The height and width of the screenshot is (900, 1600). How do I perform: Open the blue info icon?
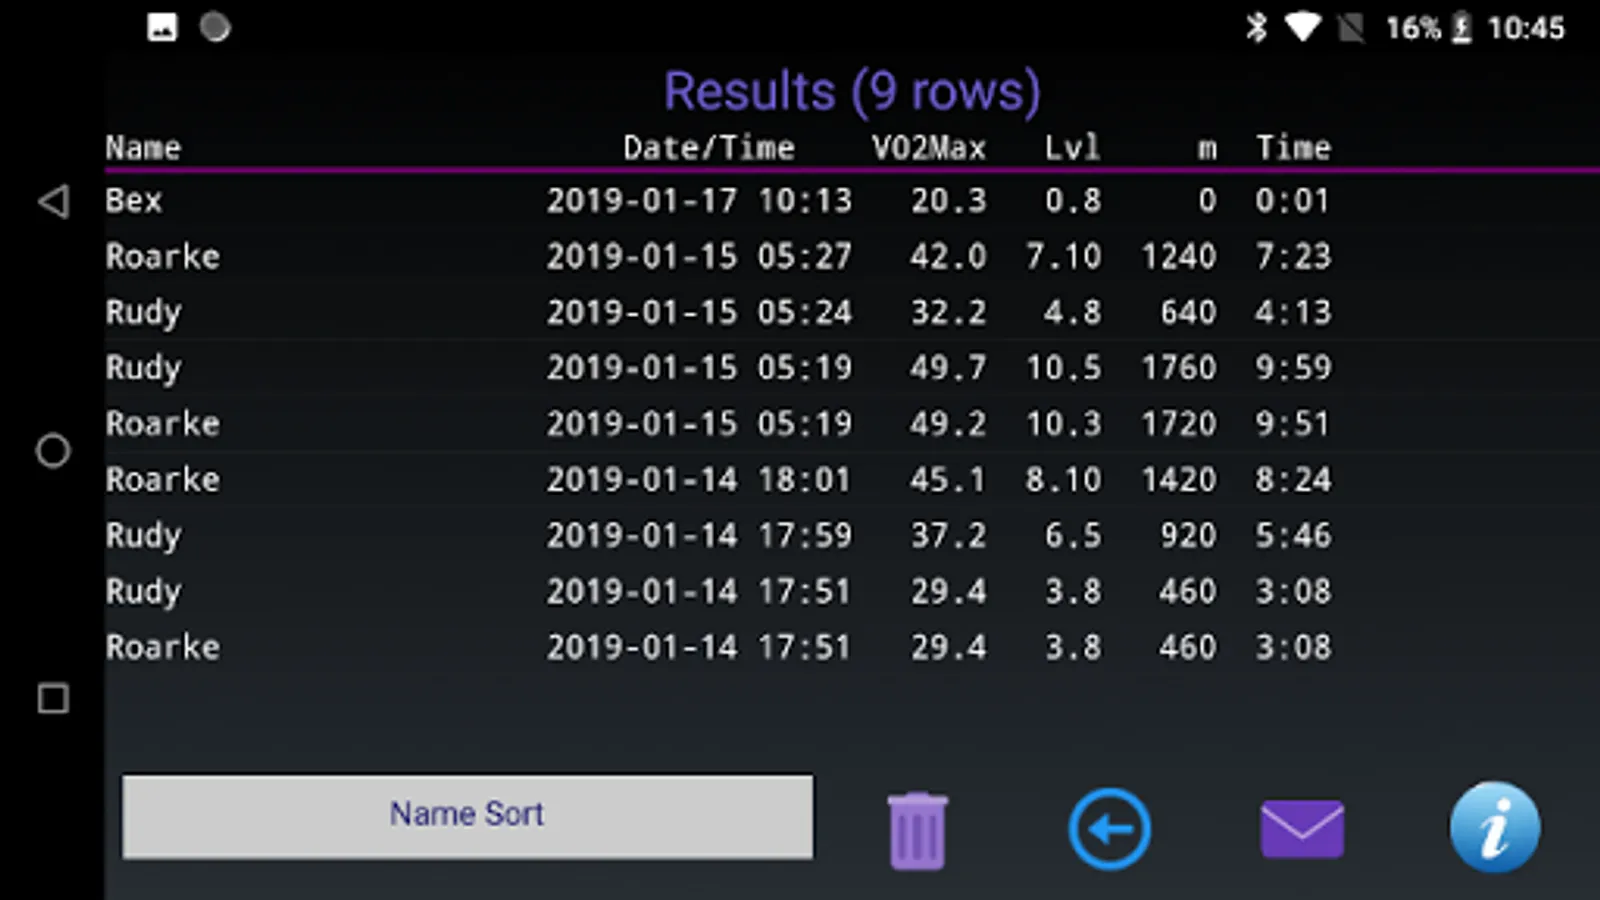click(x=1494, y=828)
